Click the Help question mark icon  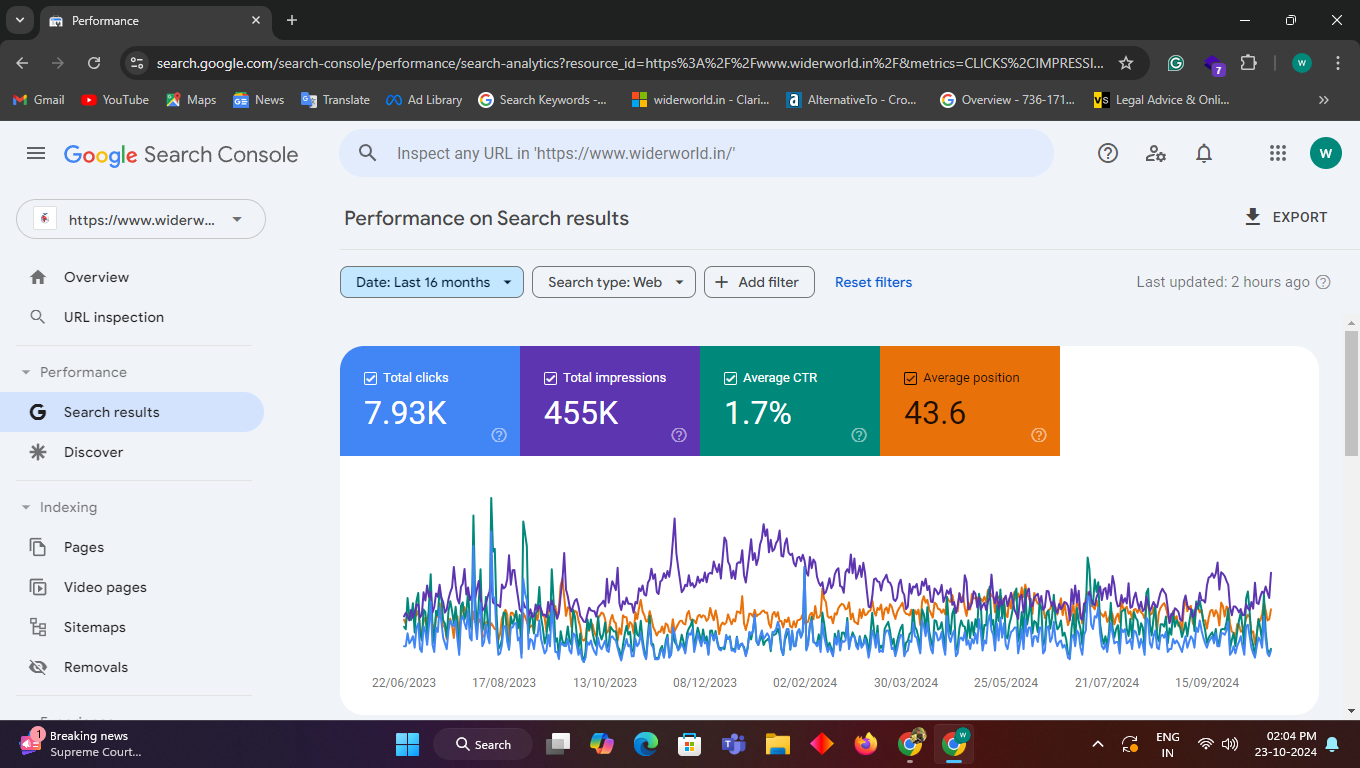(x=1107, y=153)
